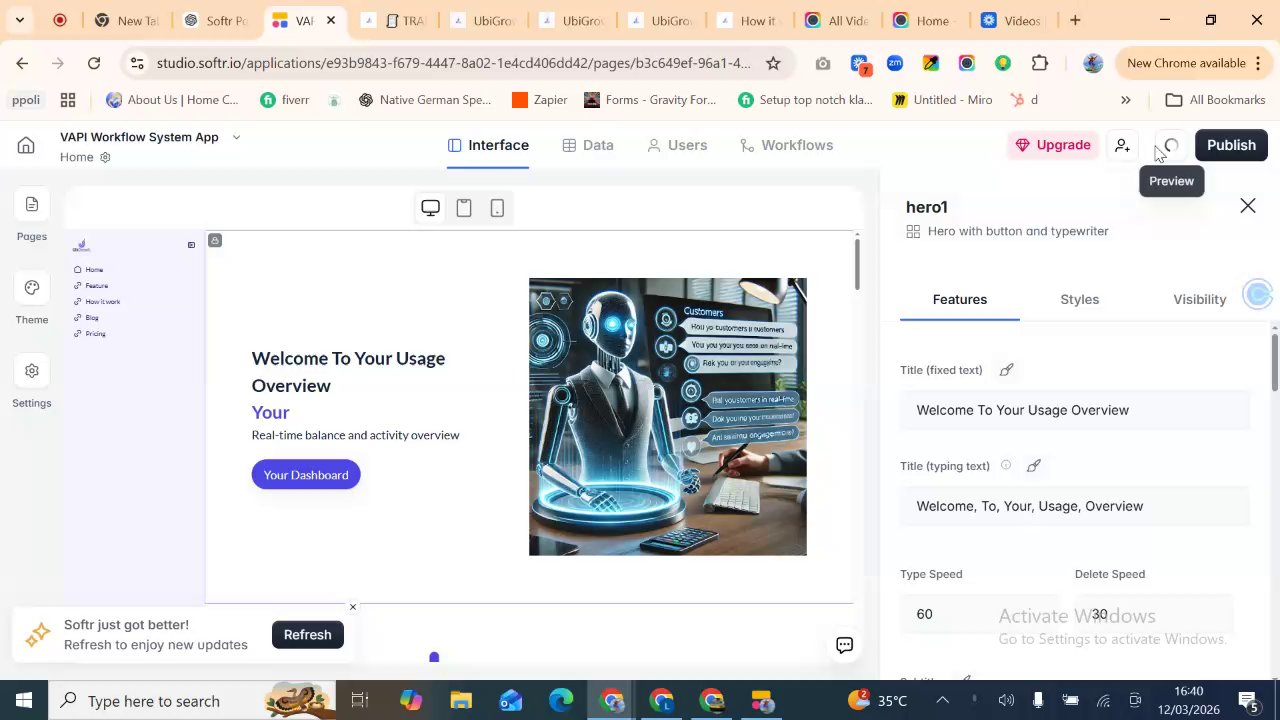Click style brush beside Title (fixed text)

point(1006,370)
